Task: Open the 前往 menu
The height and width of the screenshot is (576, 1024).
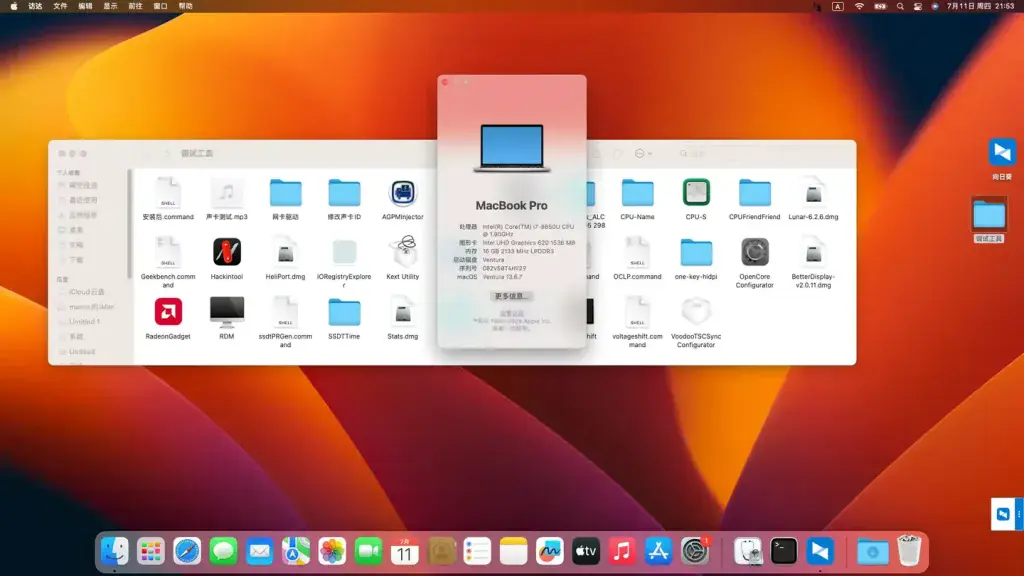Action: click(x=135, y=6)
